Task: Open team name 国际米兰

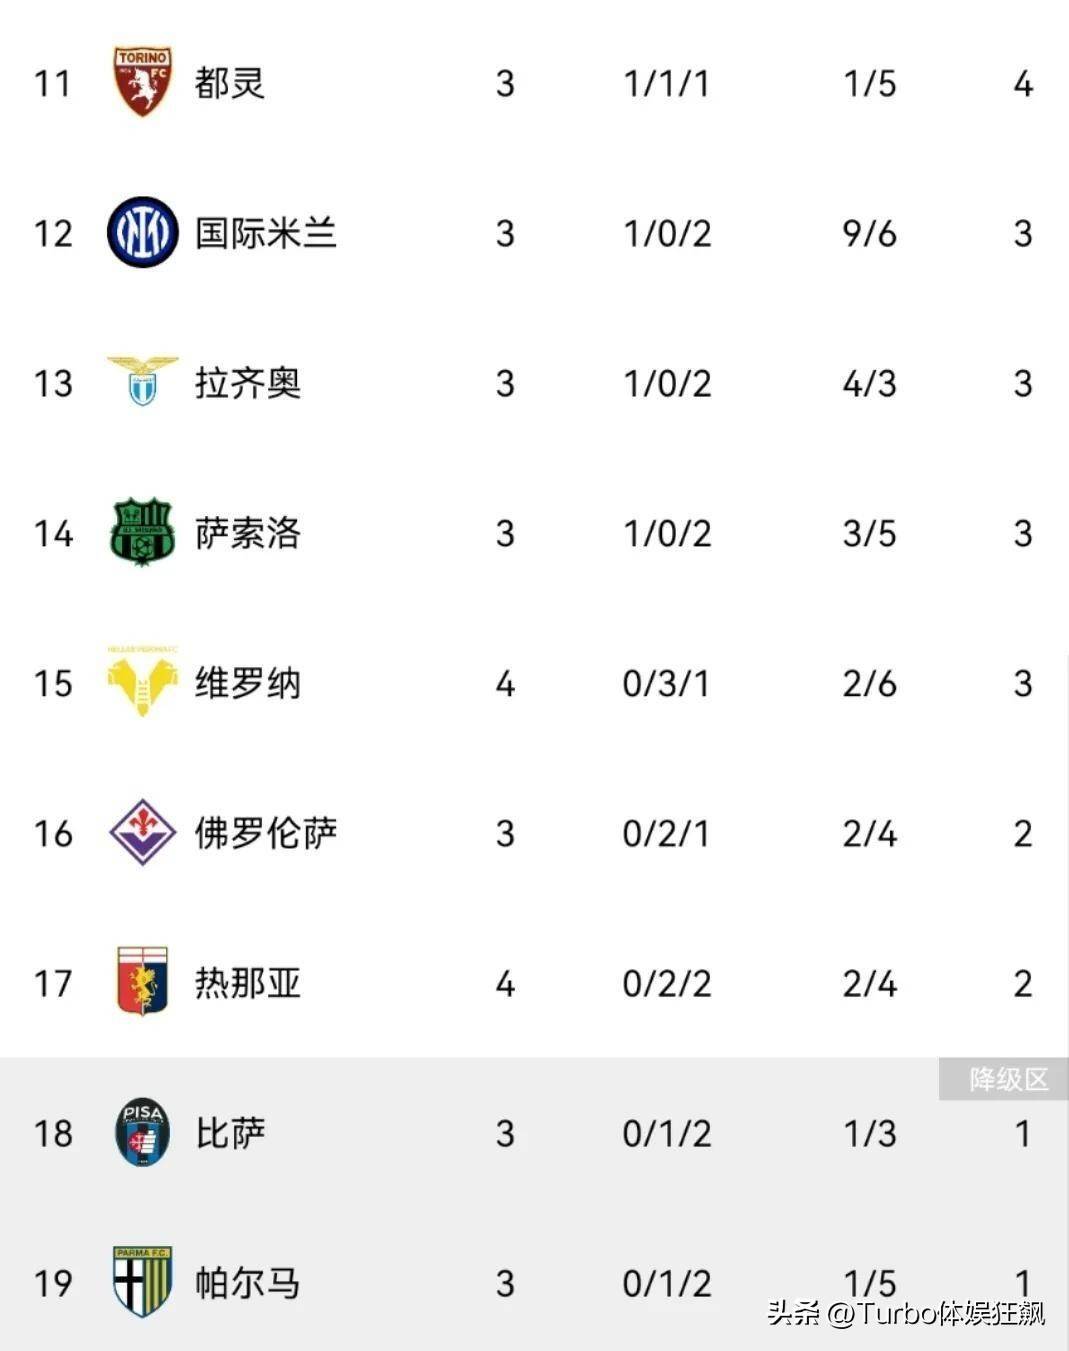Action: click(265, 233)
